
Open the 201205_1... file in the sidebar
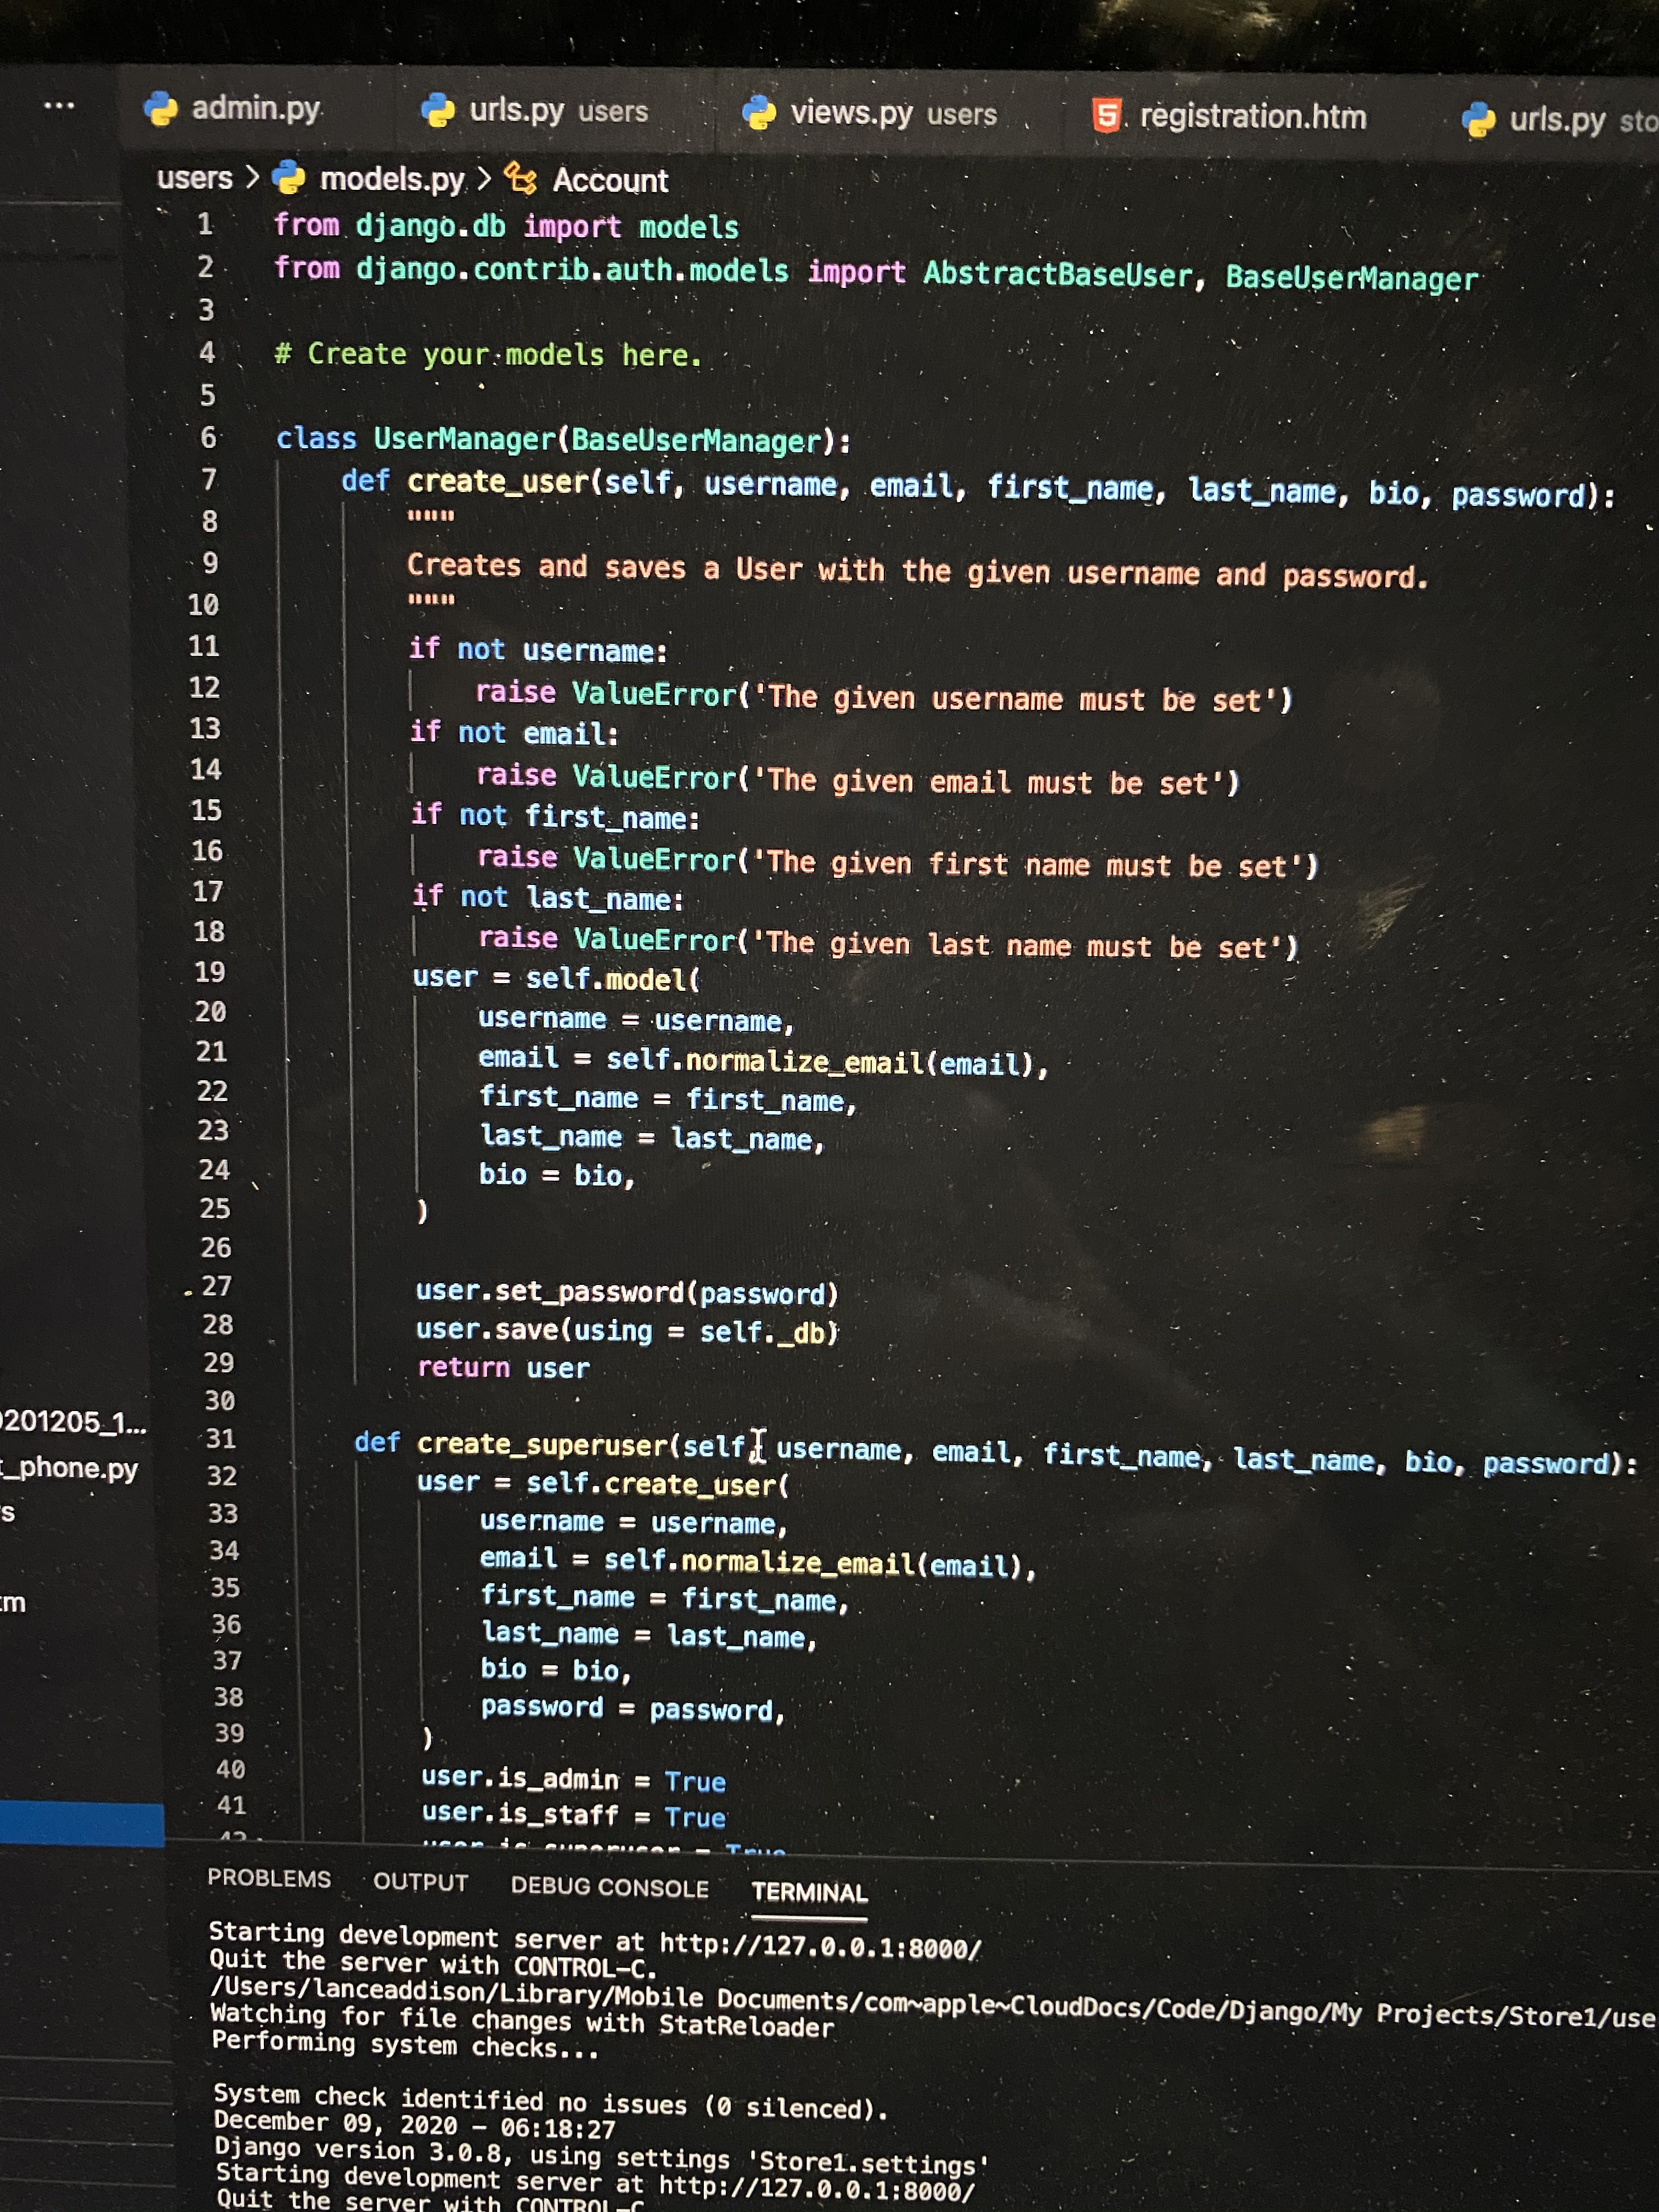point(73,1422)
